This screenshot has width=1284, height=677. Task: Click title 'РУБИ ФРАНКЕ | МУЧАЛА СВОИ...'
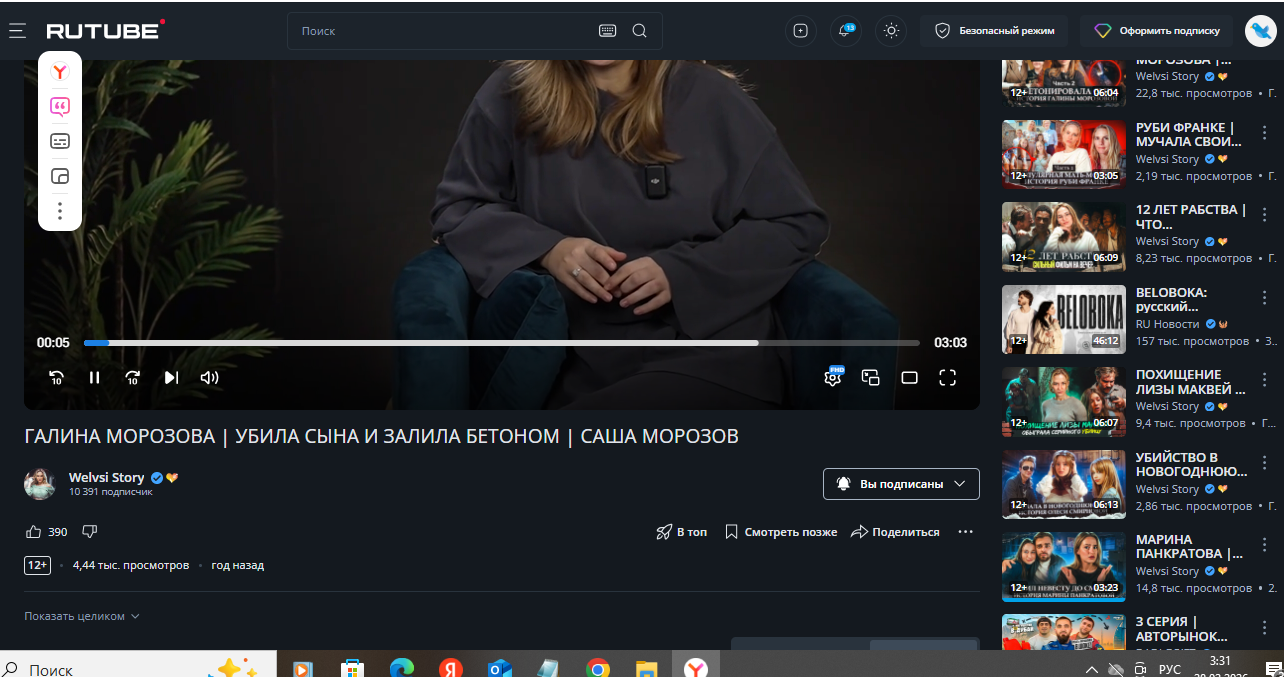[1189, 134]
